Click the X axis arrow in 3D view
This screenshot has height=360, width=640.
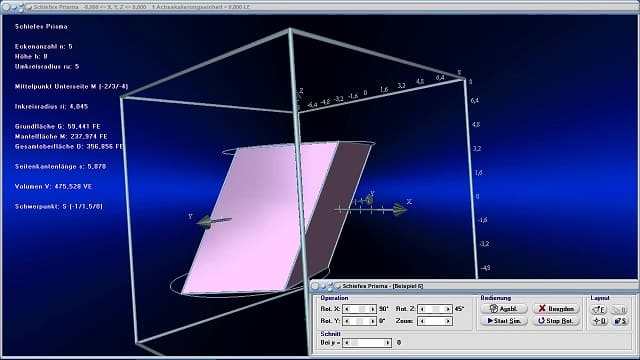[399, 210]
